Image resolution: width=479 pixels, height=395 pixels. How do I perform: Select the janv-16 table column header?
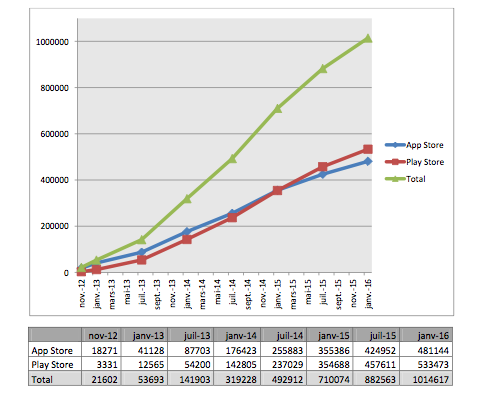pos(427,335)
